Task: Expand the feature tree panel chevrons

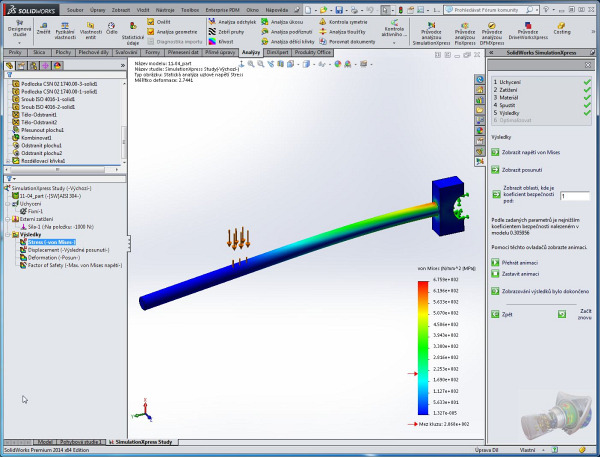Action: pyautogui.click(x=122, y=66)
